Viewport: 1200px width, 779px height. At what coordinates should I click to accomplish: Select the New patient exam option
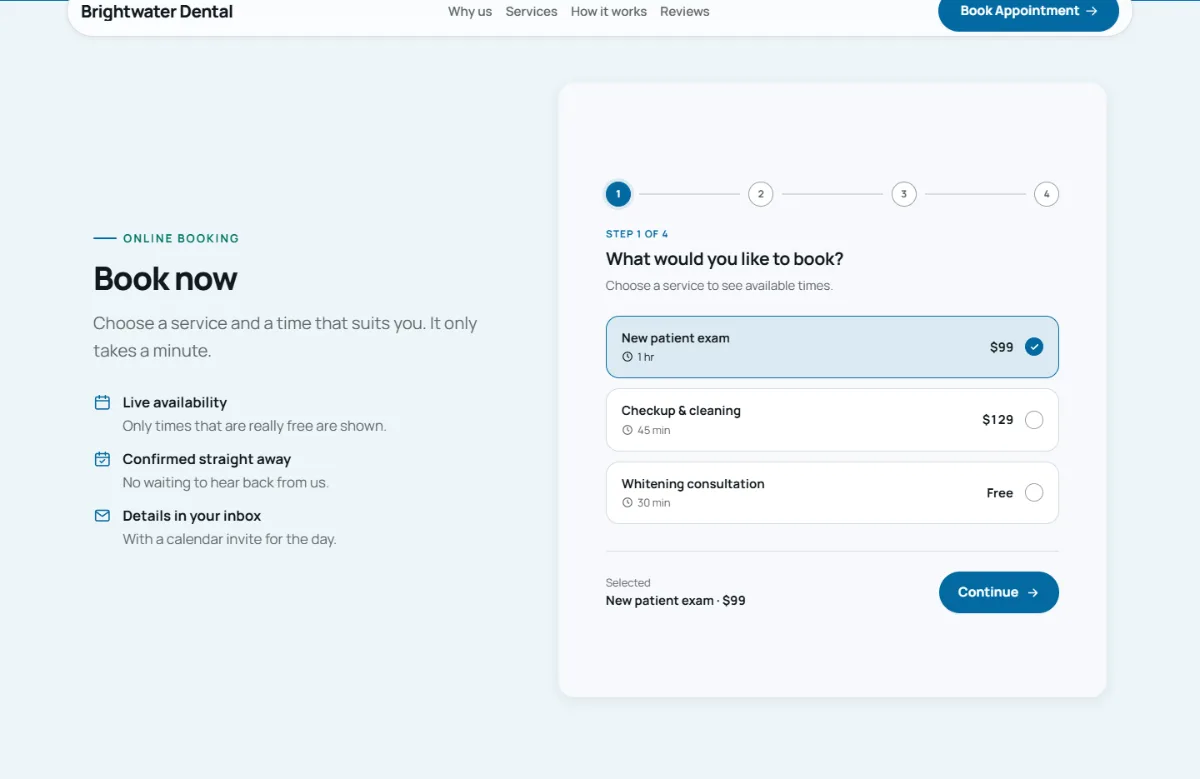832,347
